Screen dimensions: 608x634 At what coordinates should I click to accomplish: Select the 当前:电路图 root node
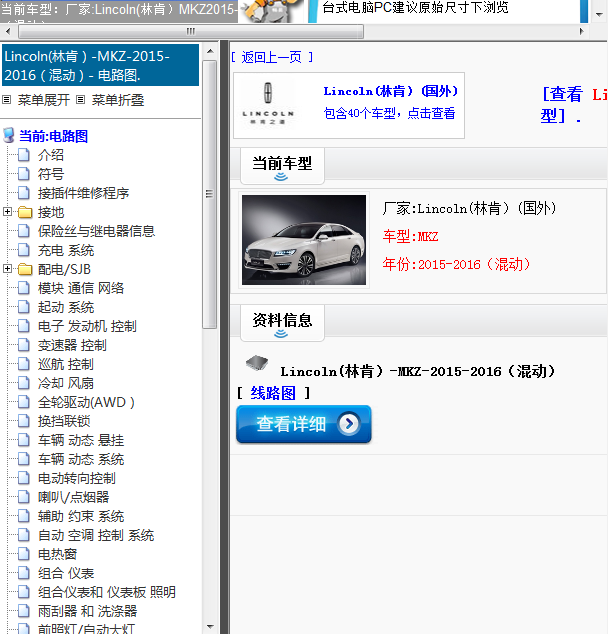(x=53, y=136)
